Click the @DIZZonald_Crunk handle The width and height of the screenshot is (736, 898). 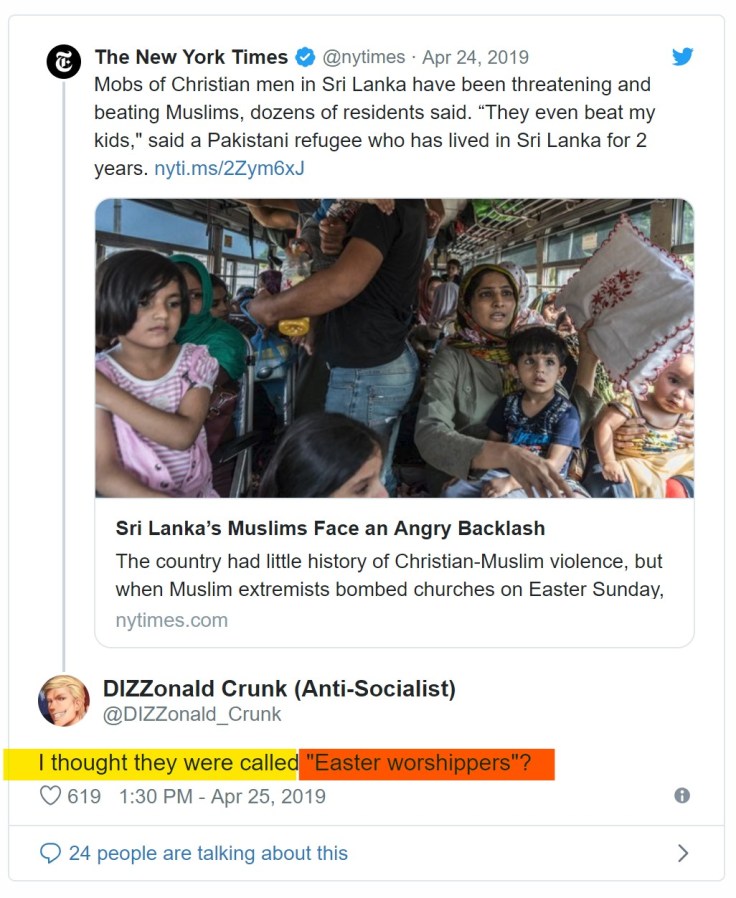pos(192,714)
